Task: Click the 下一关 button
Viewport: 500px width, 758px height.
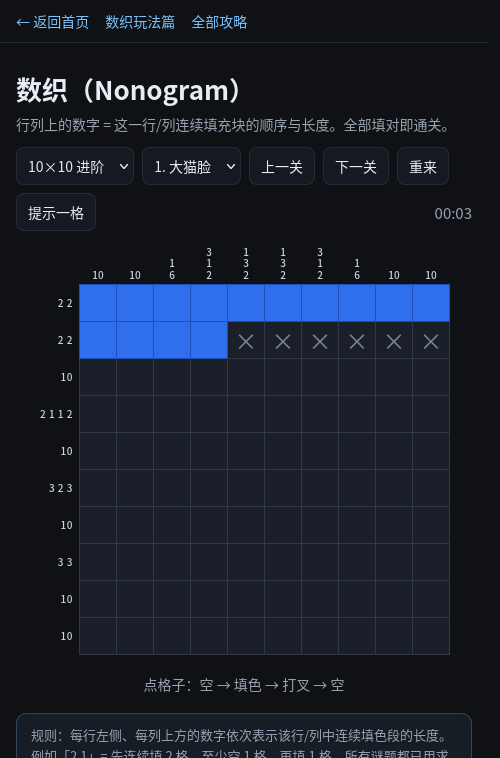Action: pyautogui.click(x=356, y=166)
